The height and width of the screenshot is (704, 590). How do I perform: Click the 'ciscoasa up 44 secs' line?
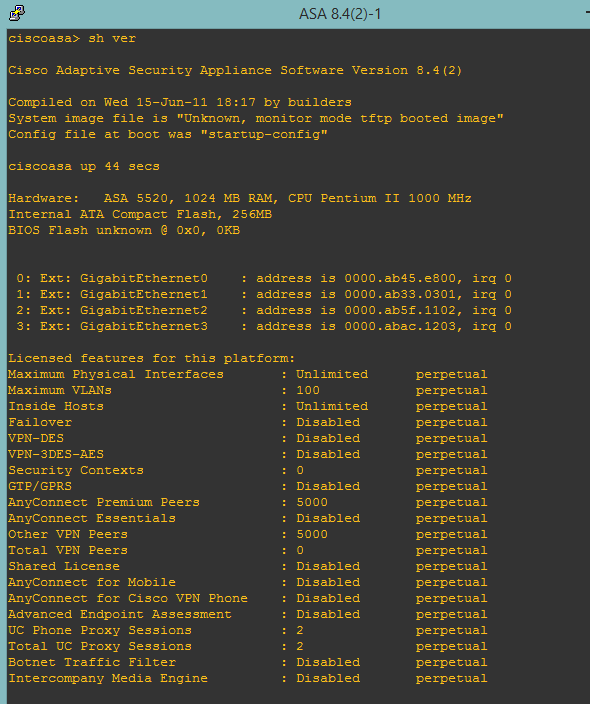point(84,167)
